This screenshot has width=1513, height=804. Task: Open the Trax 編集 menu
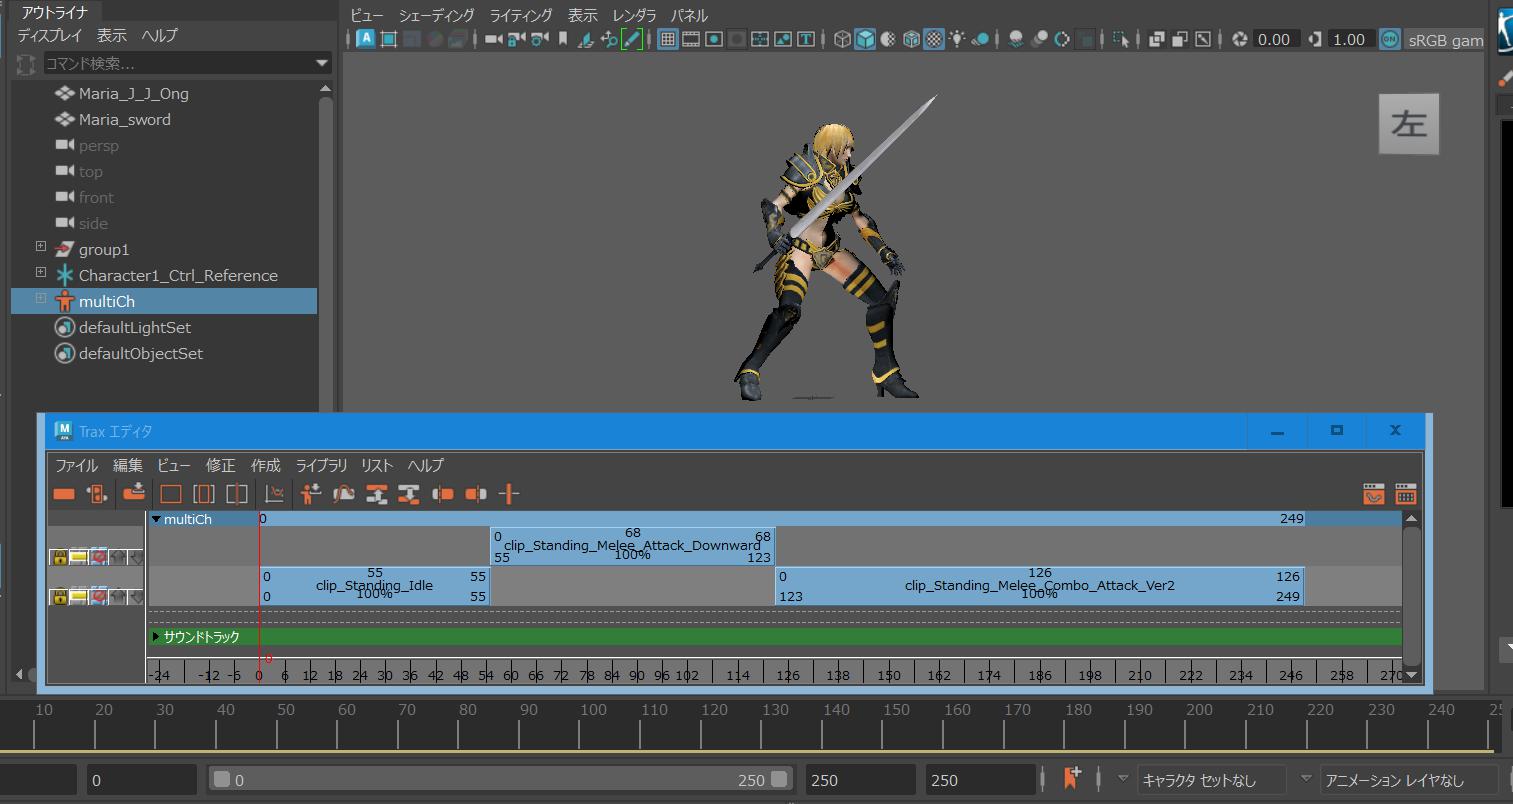point(128,465)
